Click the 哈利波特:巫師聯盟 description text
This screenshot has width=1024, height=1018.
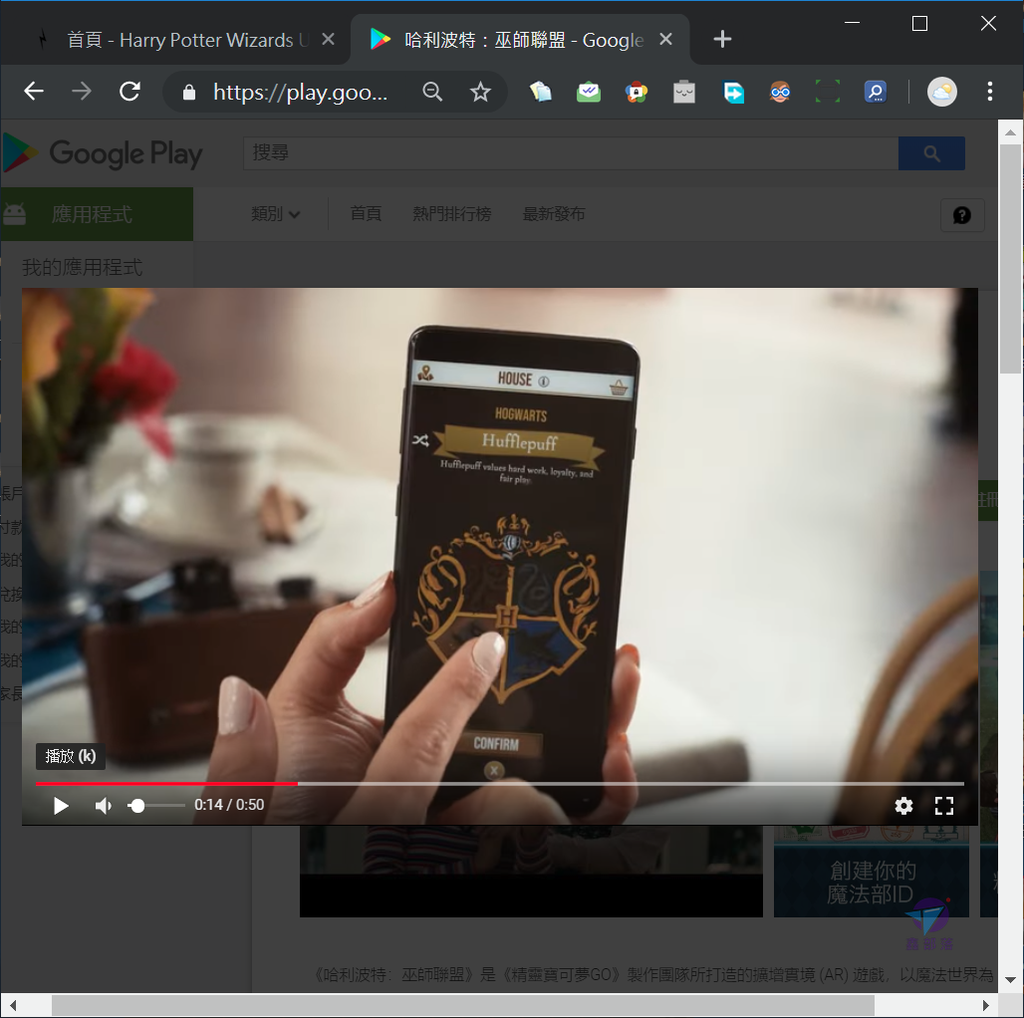pos(653,974)
